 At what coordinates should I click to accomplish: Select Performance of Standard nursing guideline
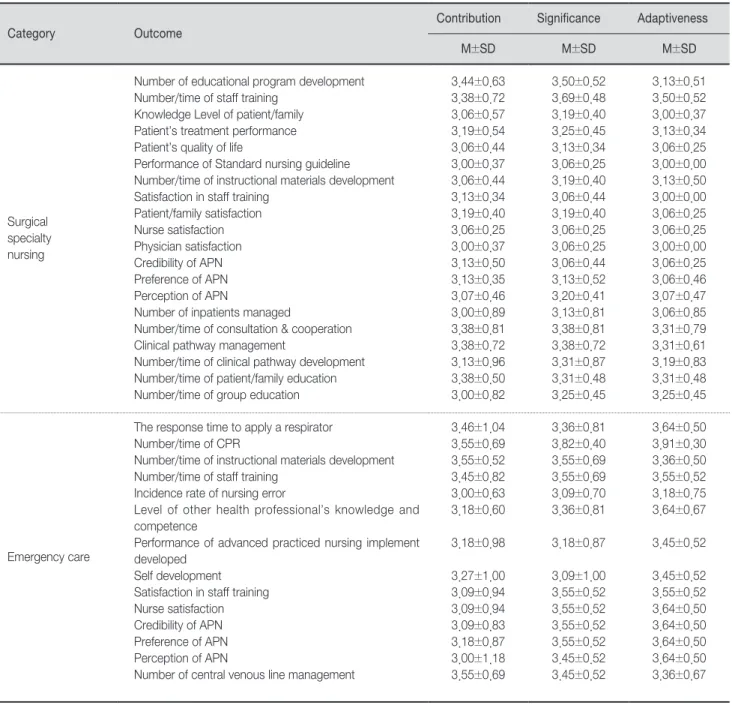(242, 164)
